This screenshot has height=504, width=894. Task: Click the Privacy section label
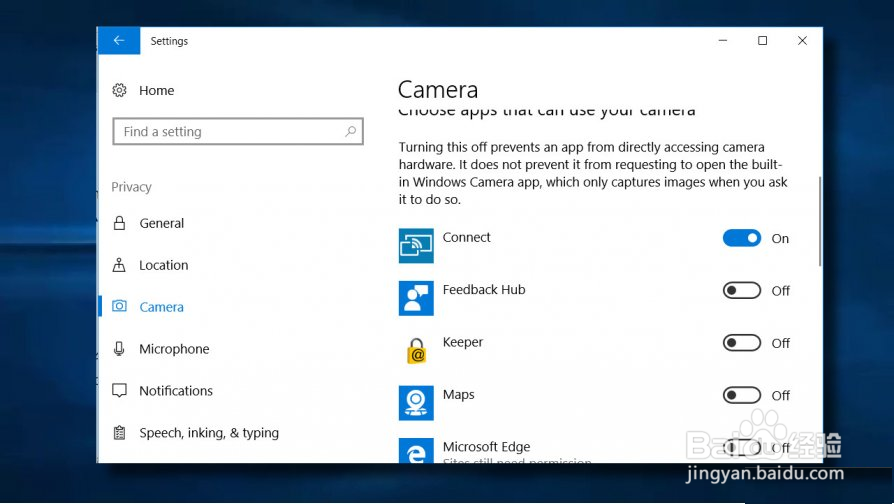131,187
